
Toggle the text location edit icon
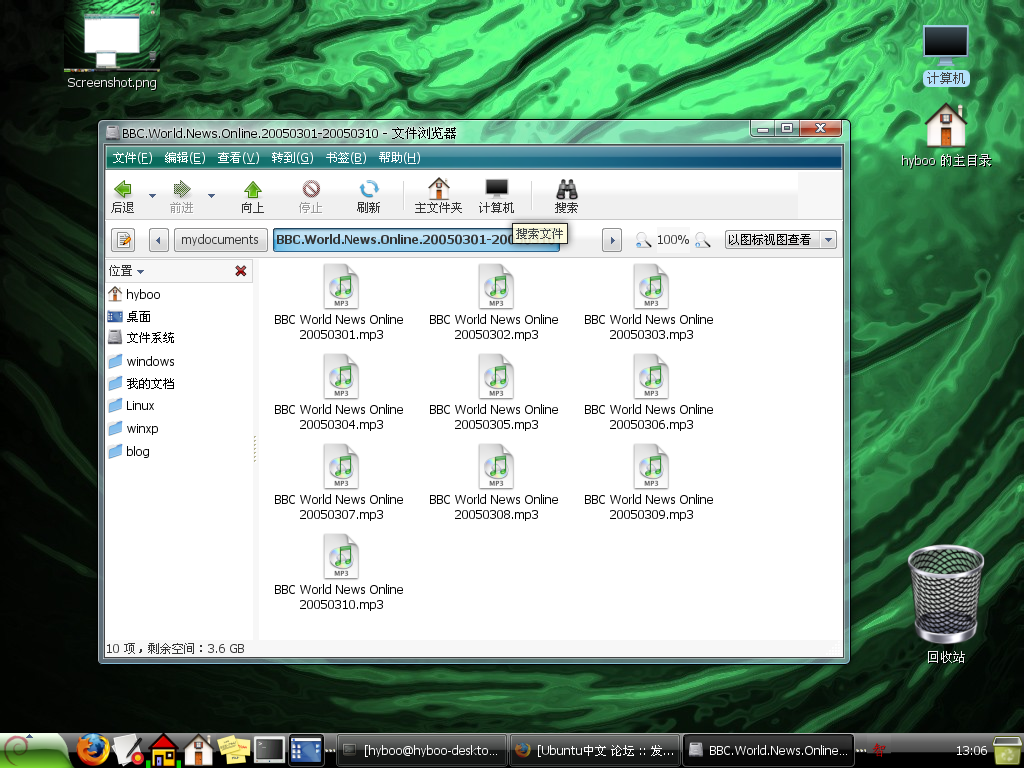[123, 240]
